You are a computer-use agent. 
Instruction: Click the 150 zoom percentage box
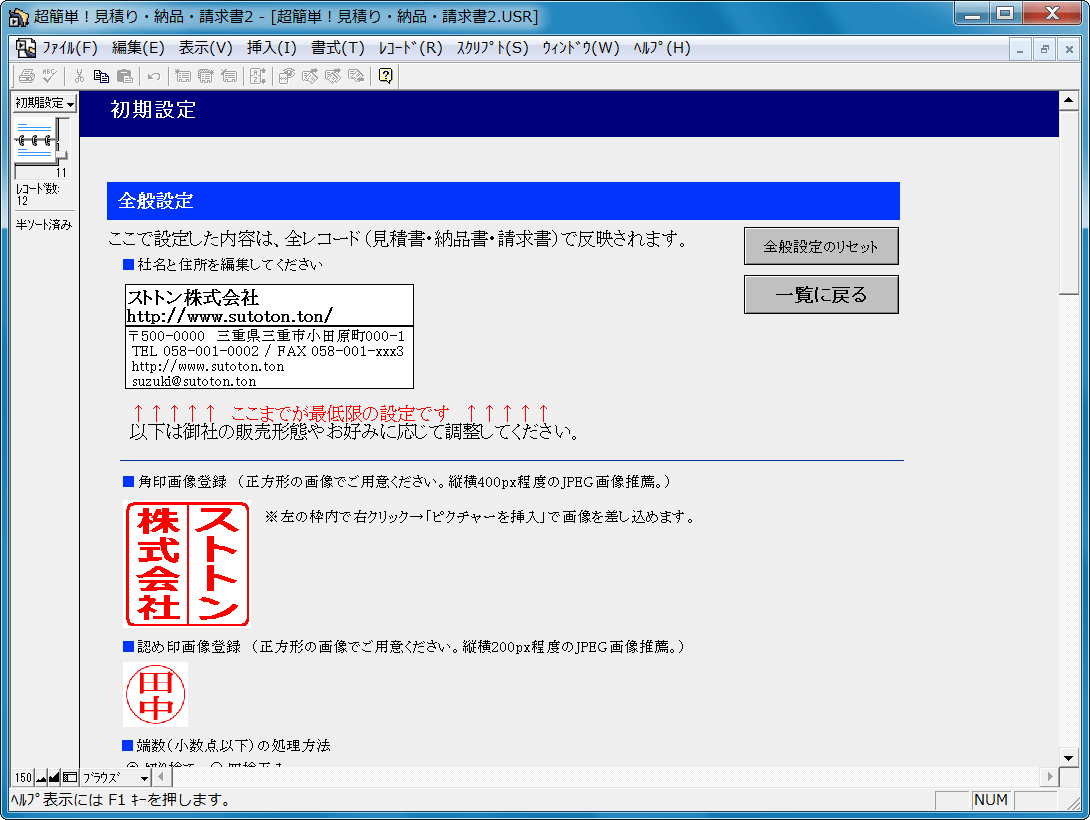point(24,778)
